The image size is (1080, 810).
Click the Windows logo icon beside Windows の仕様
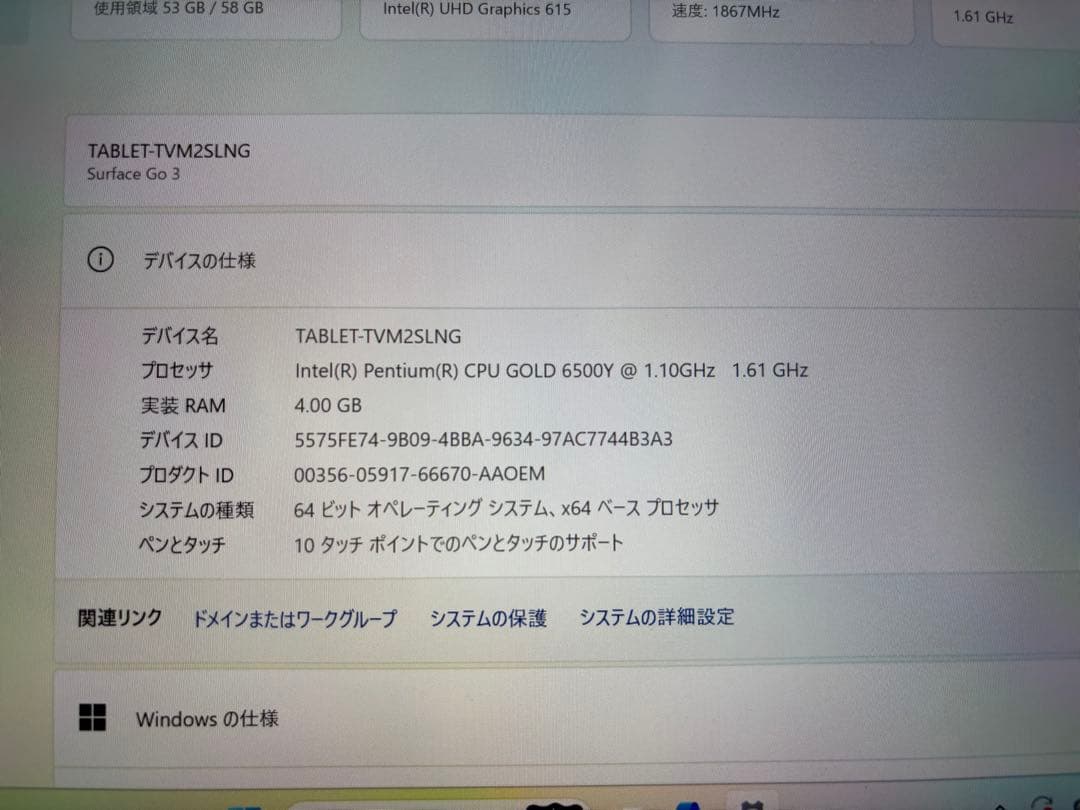pyautogui.click(x=92, y=717)
